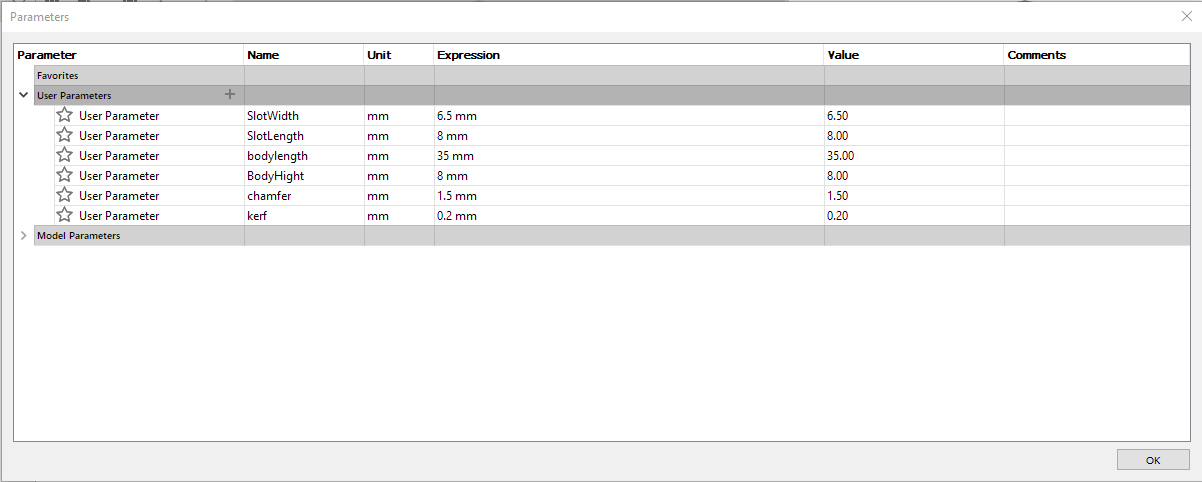Click the Expression column header
This screenshot has width=1202, height=482.
tap(629, 55)
